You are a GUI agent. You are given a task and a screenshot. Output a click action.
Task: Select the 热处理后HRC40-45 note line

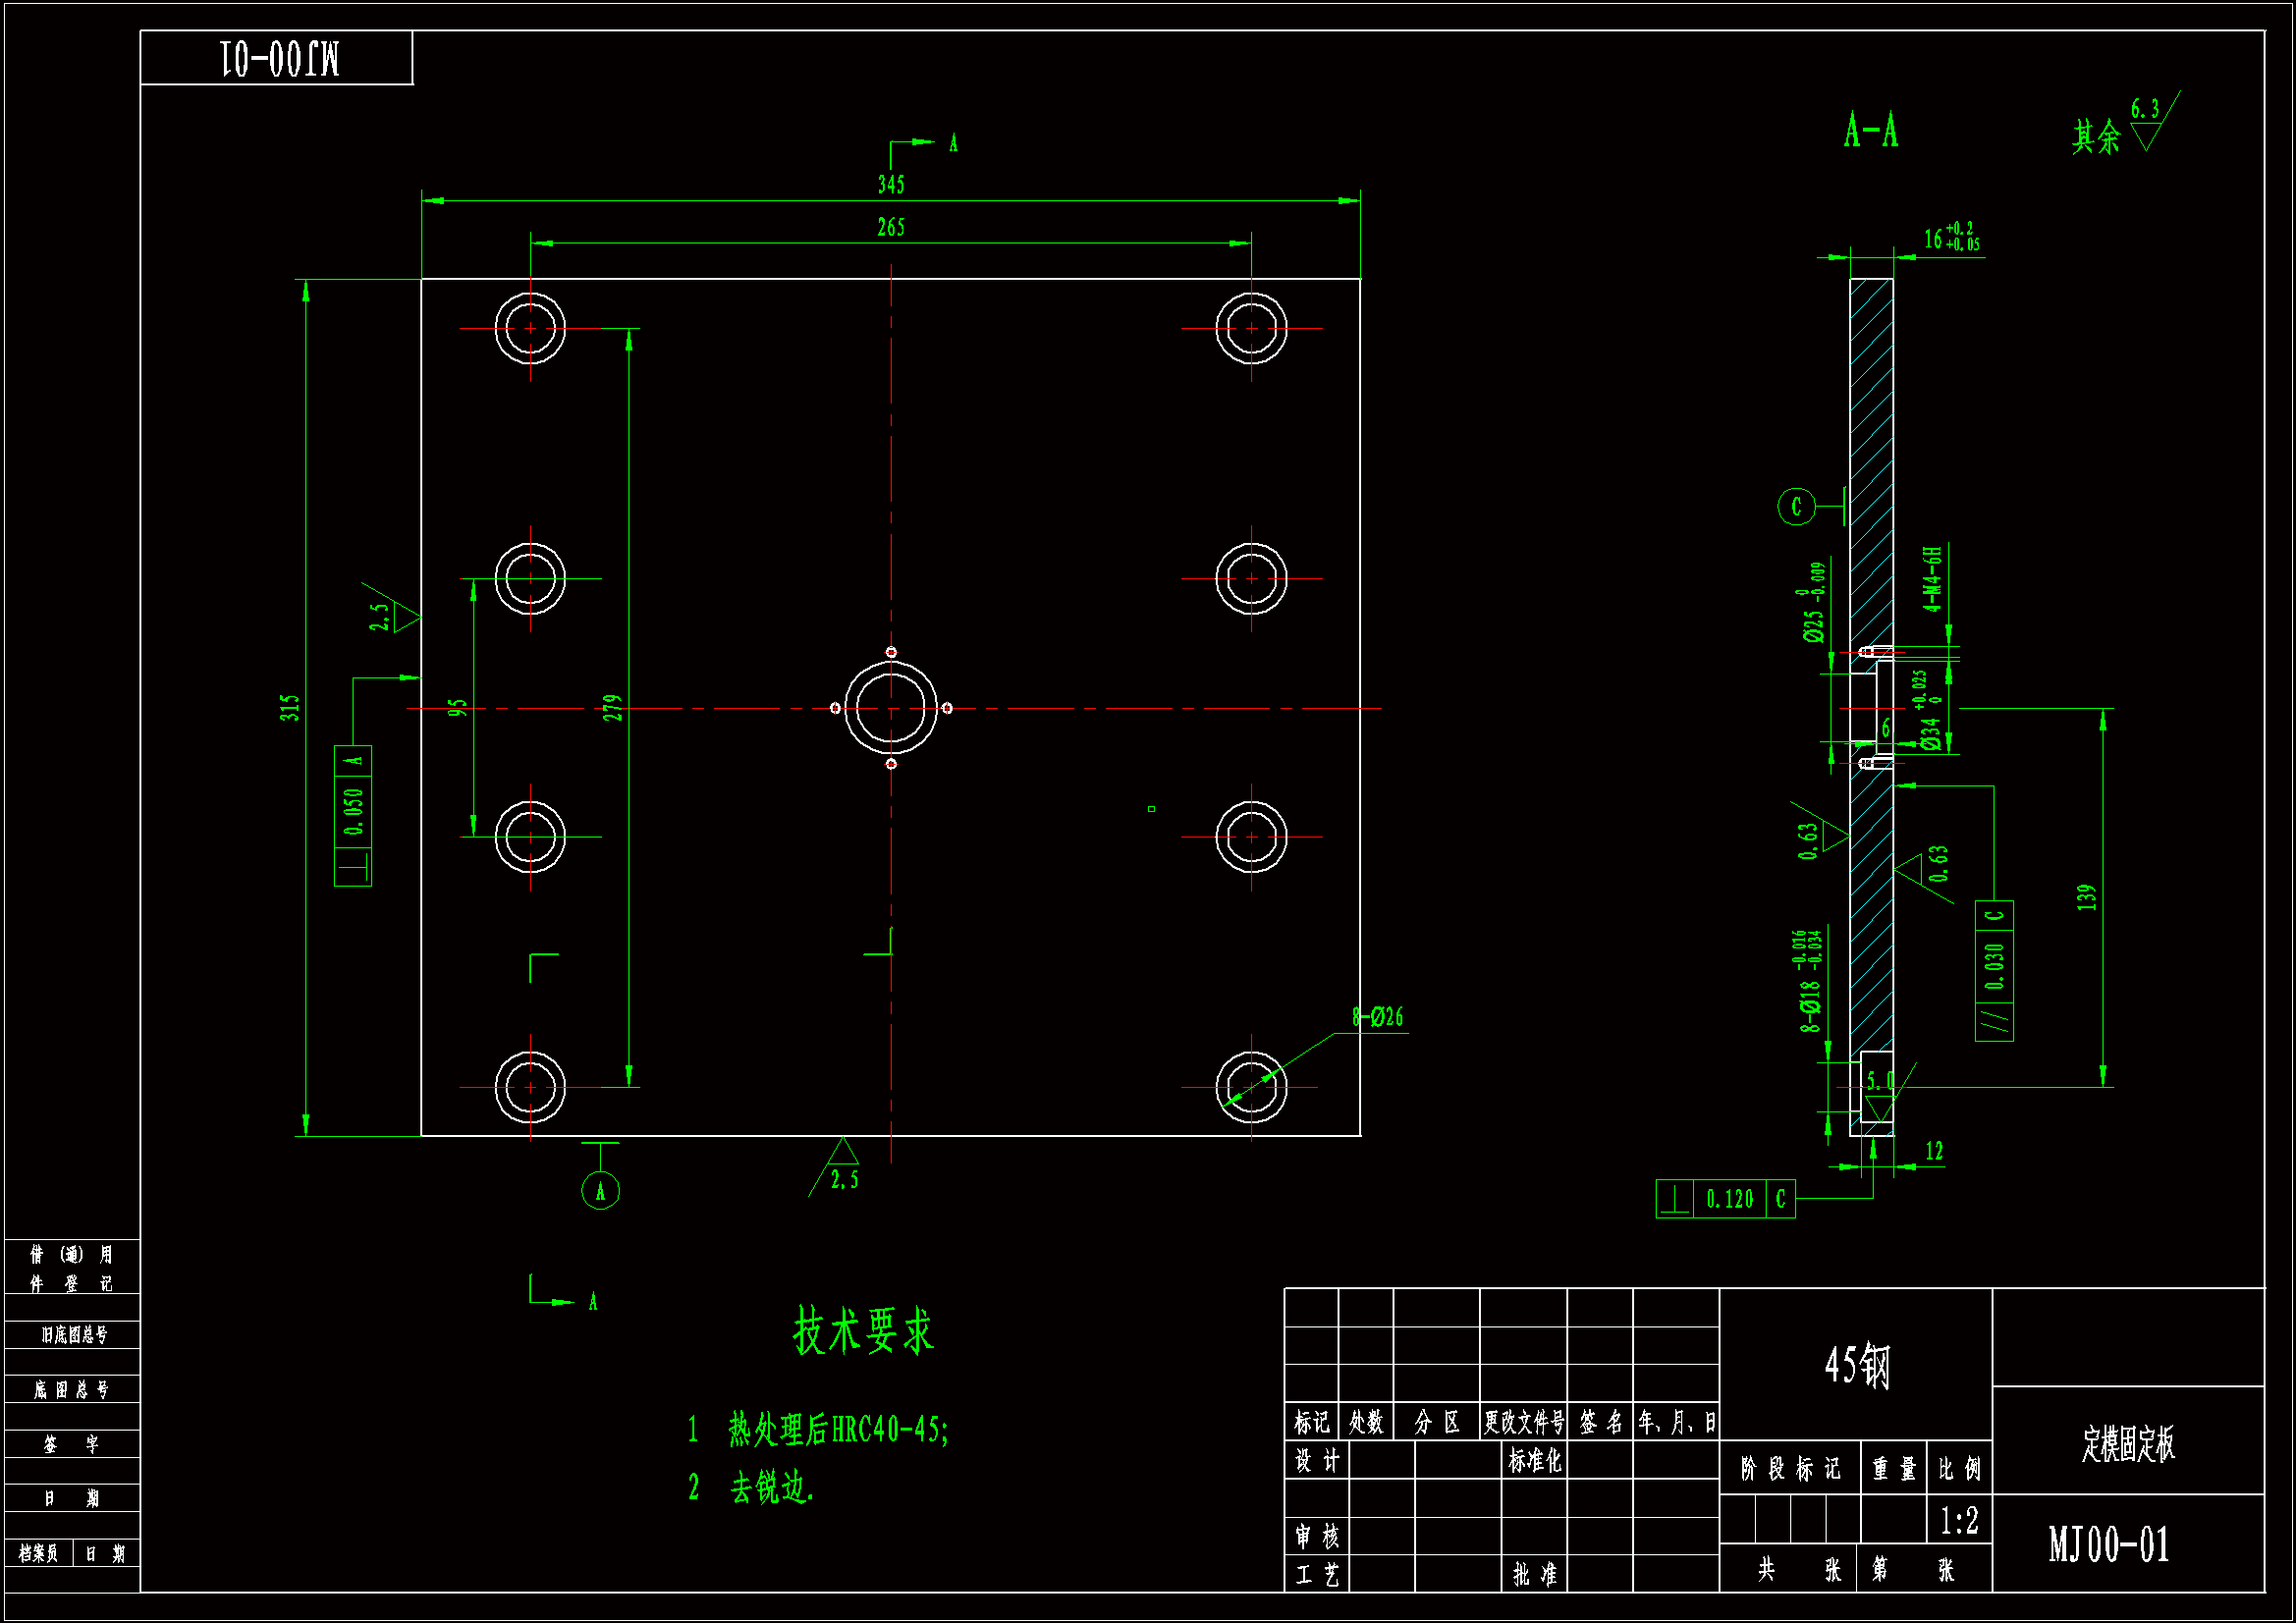(837, 1430)
